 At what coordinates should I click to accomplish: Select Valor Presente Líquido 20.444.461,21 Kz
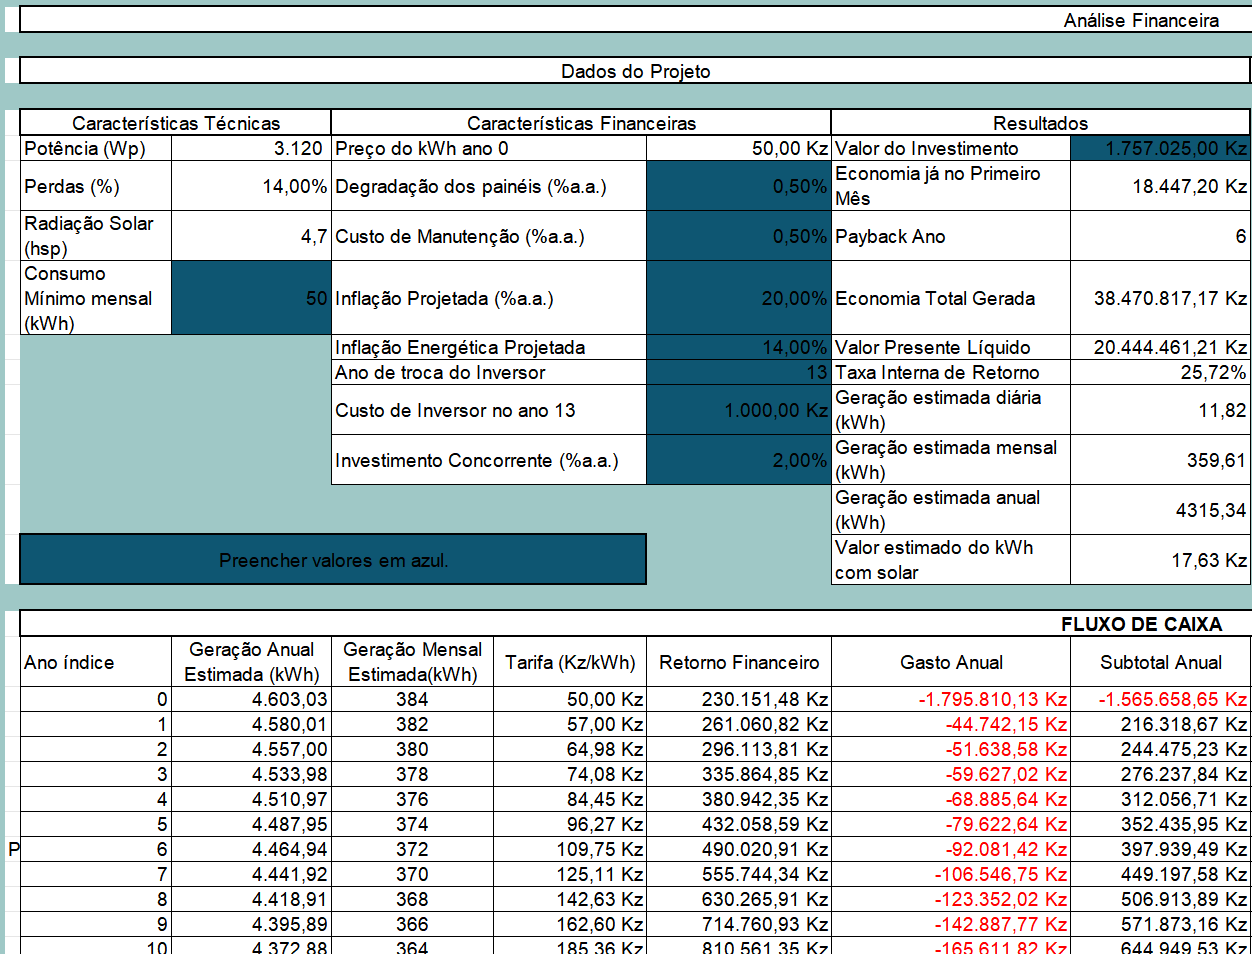tap(1160, 347)
